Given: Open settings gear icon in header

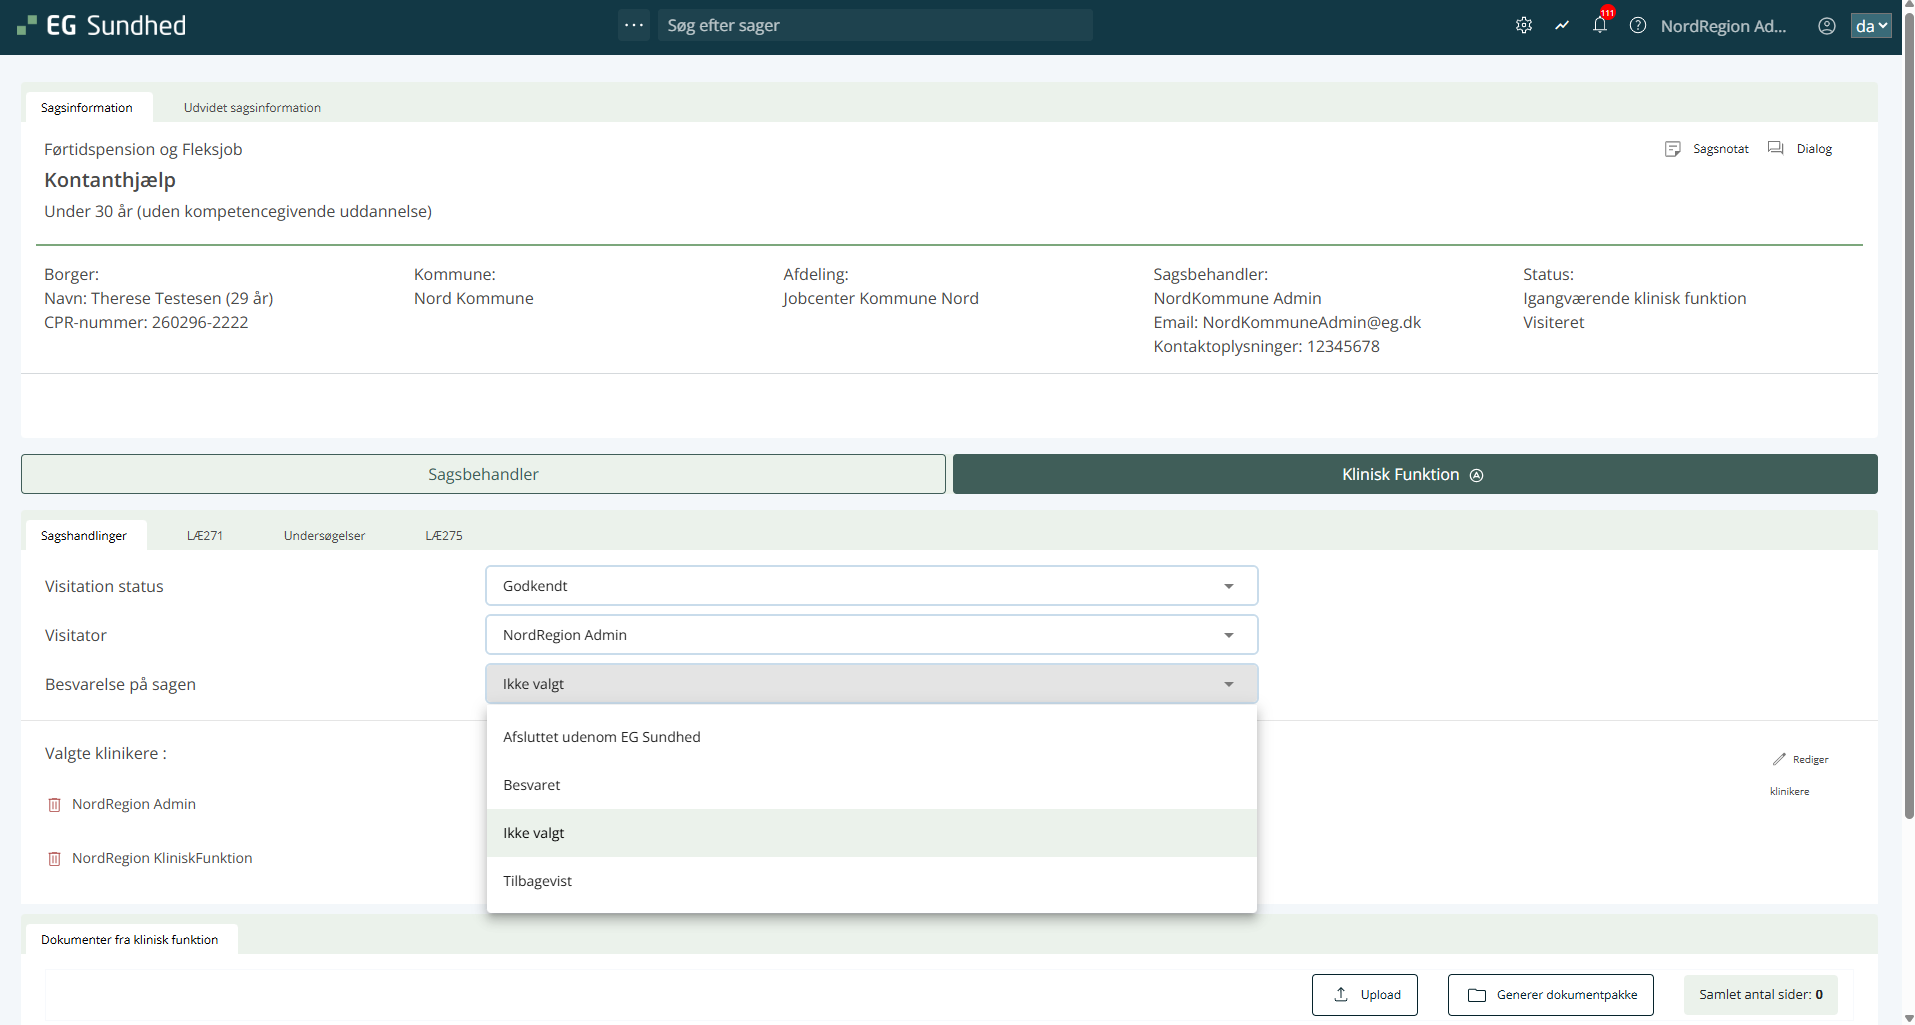Looking at the screenshot, I should tap(1523, 26).
